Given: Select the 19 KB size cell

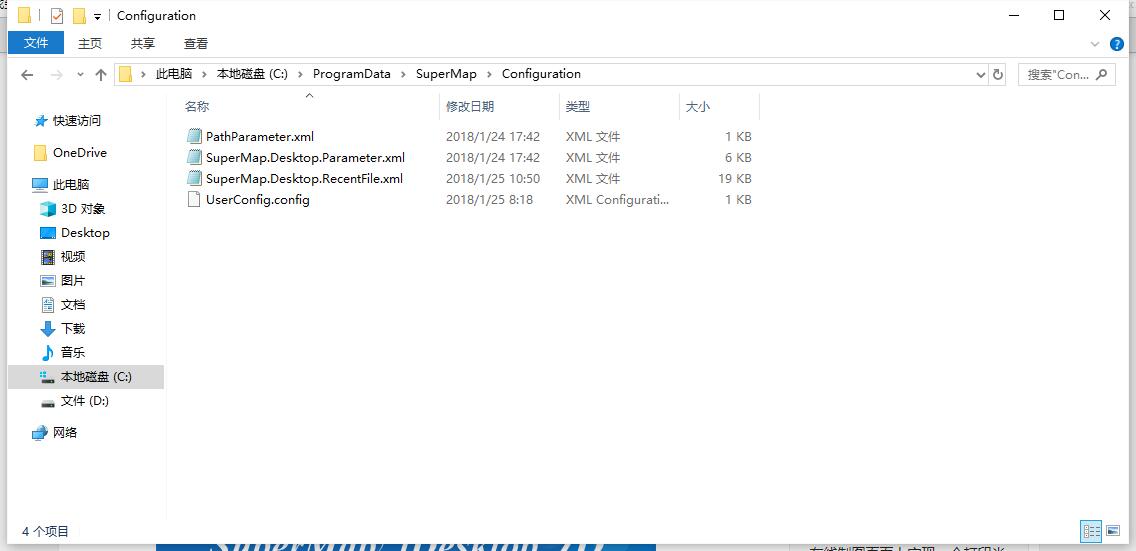Looking at the screenshot, I should point(734,178).
